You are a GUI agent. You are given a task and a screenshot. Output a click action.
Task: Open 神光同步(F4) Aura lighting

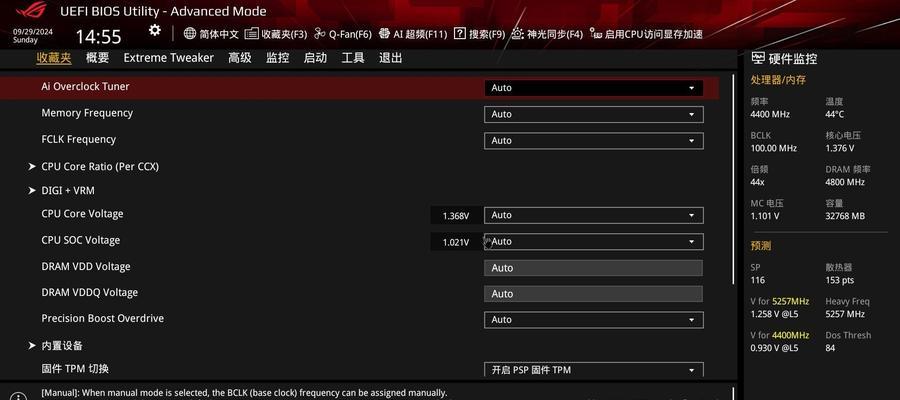(x=547, y=34)
